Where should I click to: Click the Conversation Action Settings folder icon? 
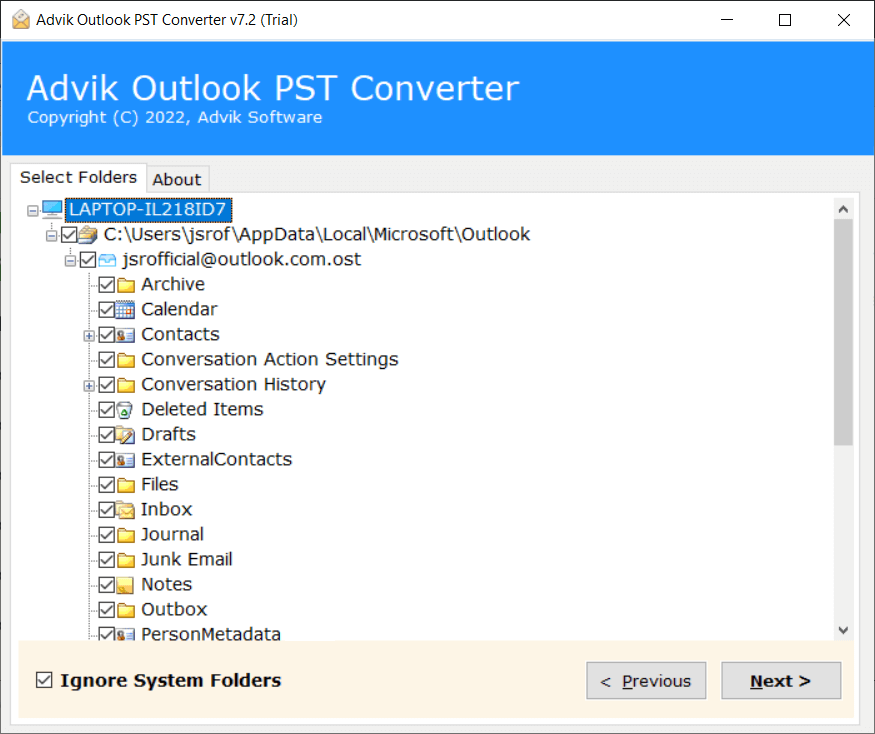coord(126,360)
